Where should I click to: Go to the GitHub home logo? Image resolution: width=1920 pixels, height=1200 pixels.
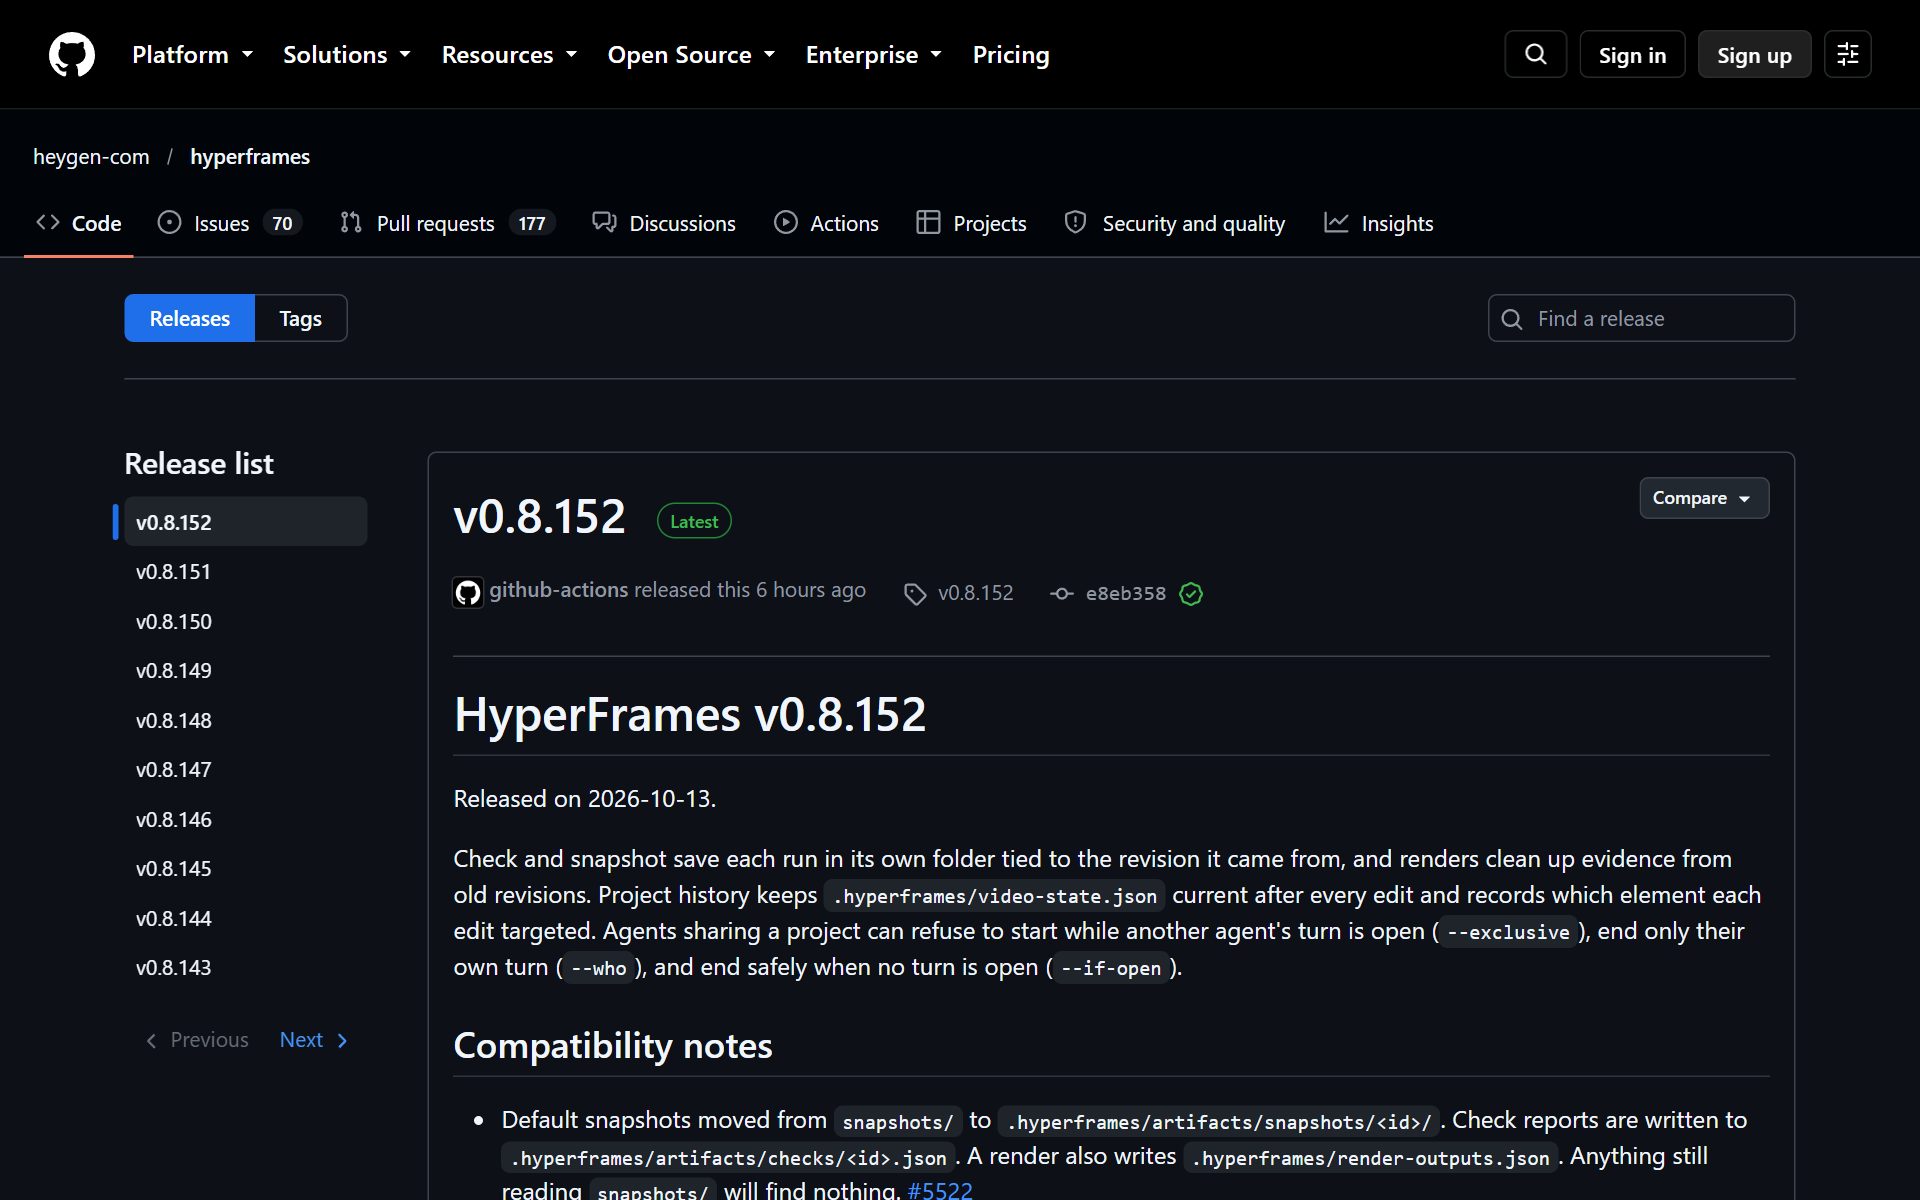72,54
